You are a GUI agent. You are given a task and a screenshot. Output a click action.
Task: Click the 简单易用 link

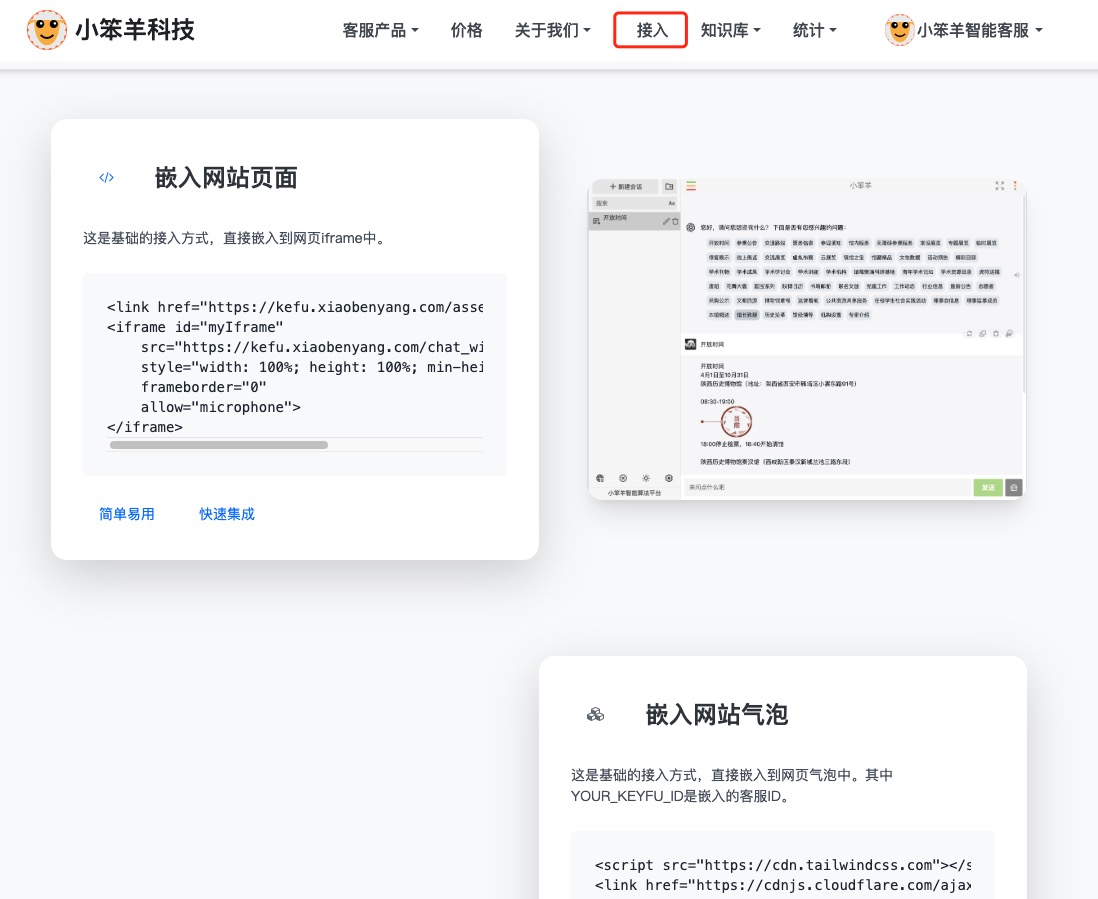click(127, 514)
